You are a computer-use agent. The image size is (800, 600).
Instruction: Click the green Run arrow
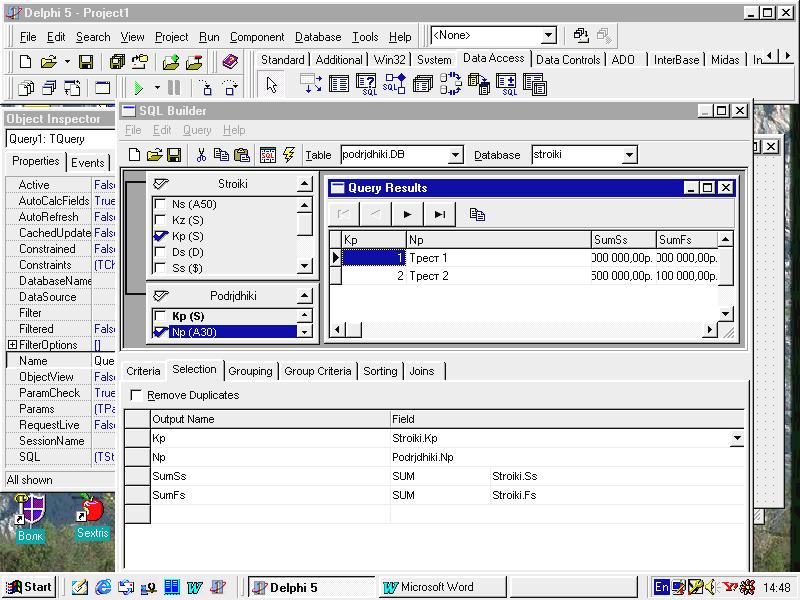tap(138, 88)
